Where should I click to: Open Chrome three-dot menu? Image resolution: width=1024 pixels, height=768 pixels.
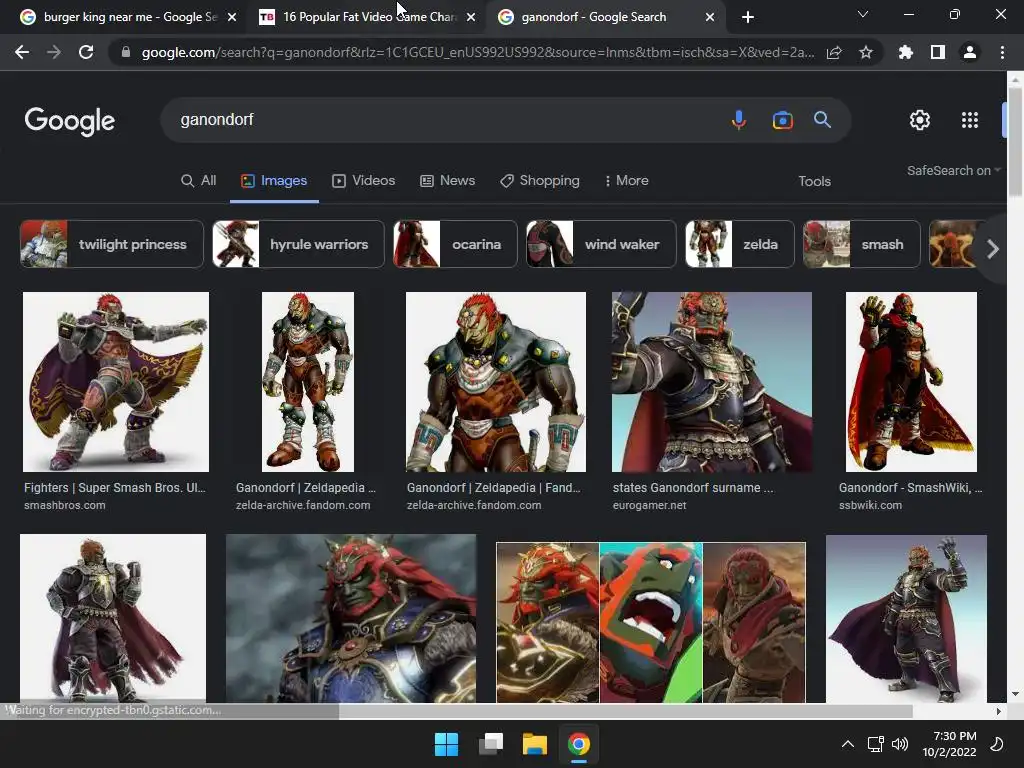click(x=1002, y=52)
